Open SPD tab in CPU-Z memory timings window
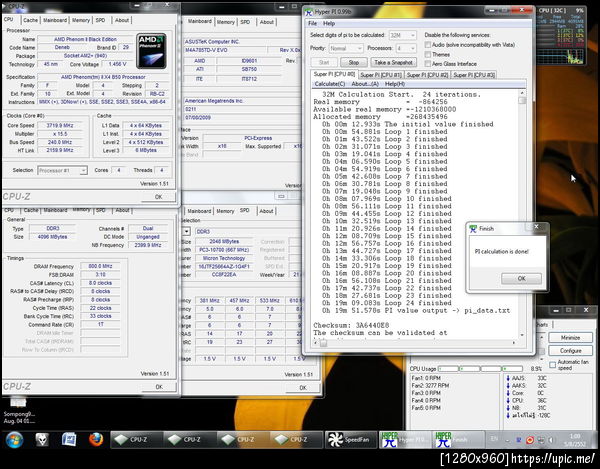Viewport: 600px width, 469px height. coord(100,210)
